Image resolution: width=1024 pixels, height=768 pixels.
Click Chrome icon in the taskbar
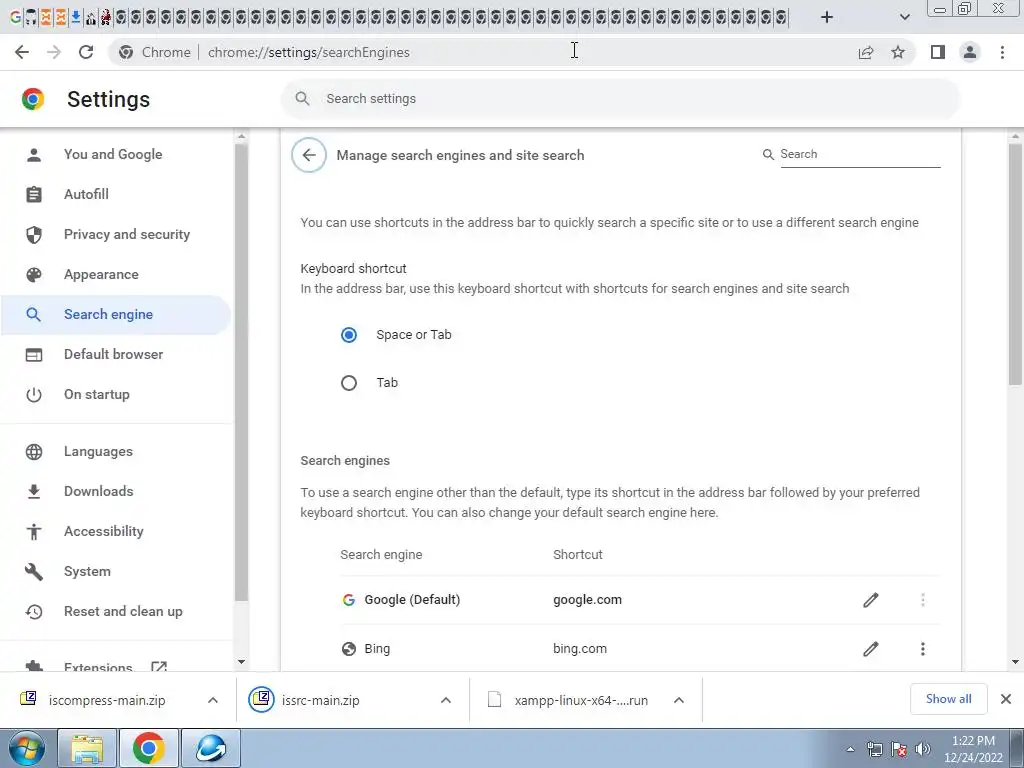pos(148,748)
